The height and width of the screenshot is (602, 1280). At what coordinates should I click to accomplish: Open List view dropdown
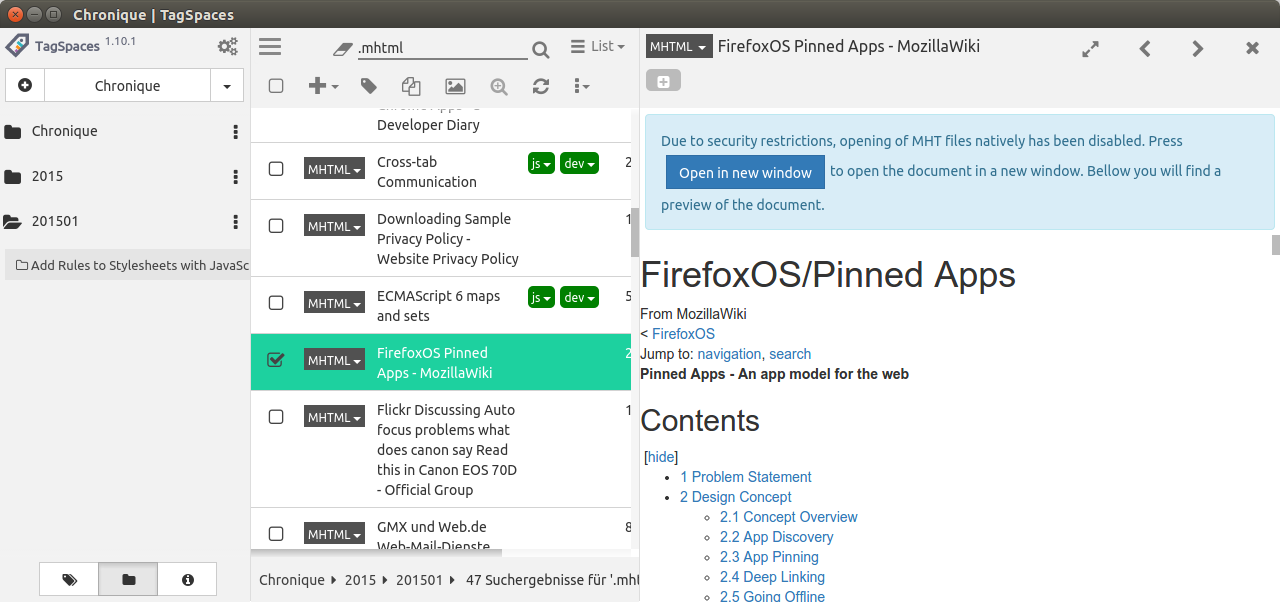click(598, 46)
